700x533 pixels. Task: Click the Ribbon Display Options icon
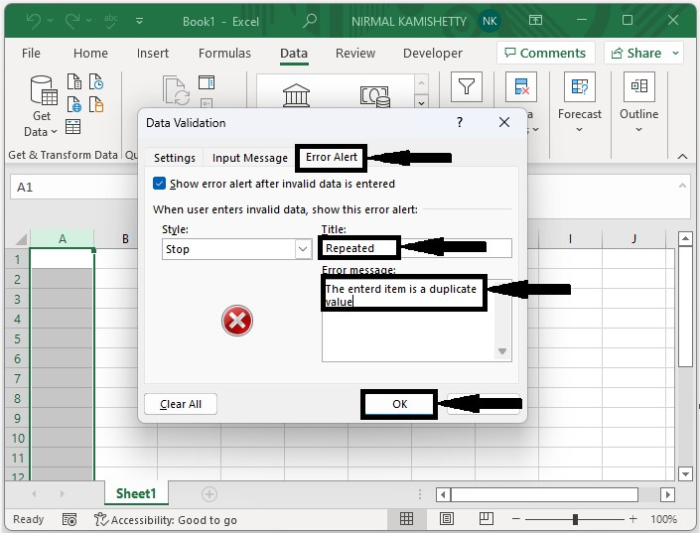(535, 21)
